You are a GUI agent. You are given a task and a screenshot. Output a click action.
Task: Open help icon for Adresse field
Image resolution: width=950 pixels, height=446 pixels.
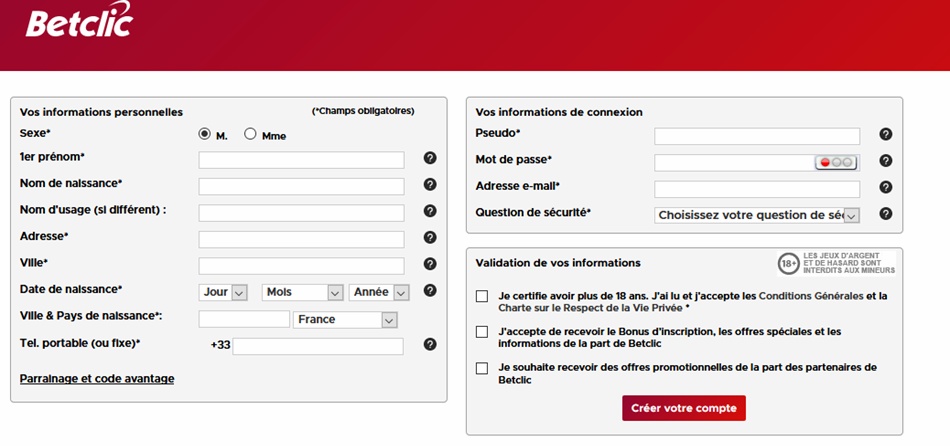(x=430, y=238)
